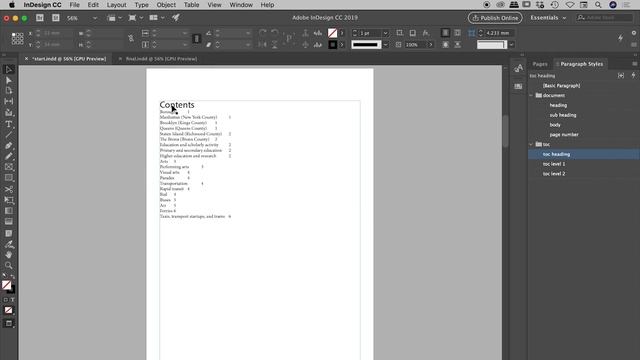The width and height of the screenshot is (640, 360).
Task: Toggle wrap around bounding box option
Action: click(458, 33)
